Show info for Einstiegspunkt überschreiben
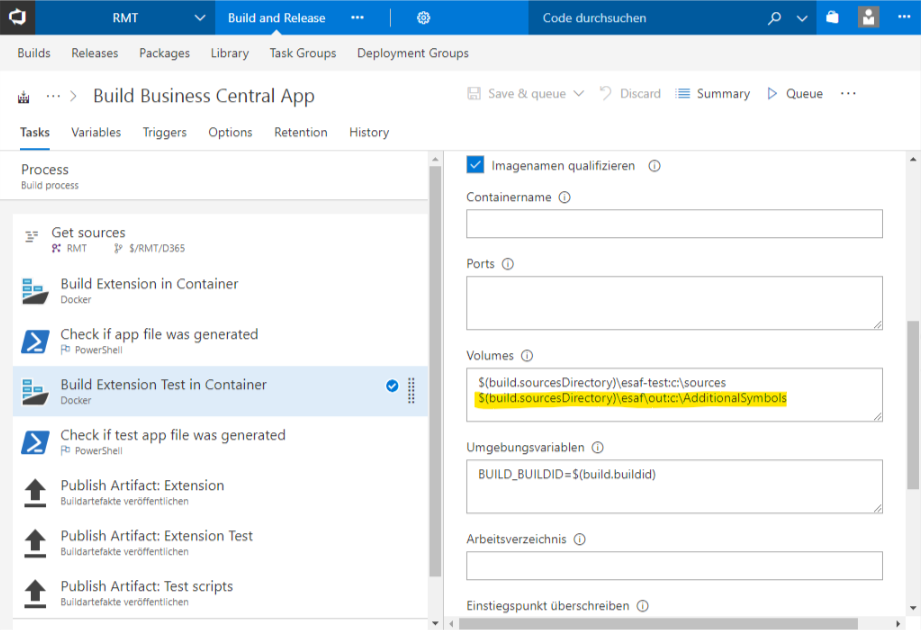This screenshot has width=921, height=630. pyautogui.click(x=643, y=606)
